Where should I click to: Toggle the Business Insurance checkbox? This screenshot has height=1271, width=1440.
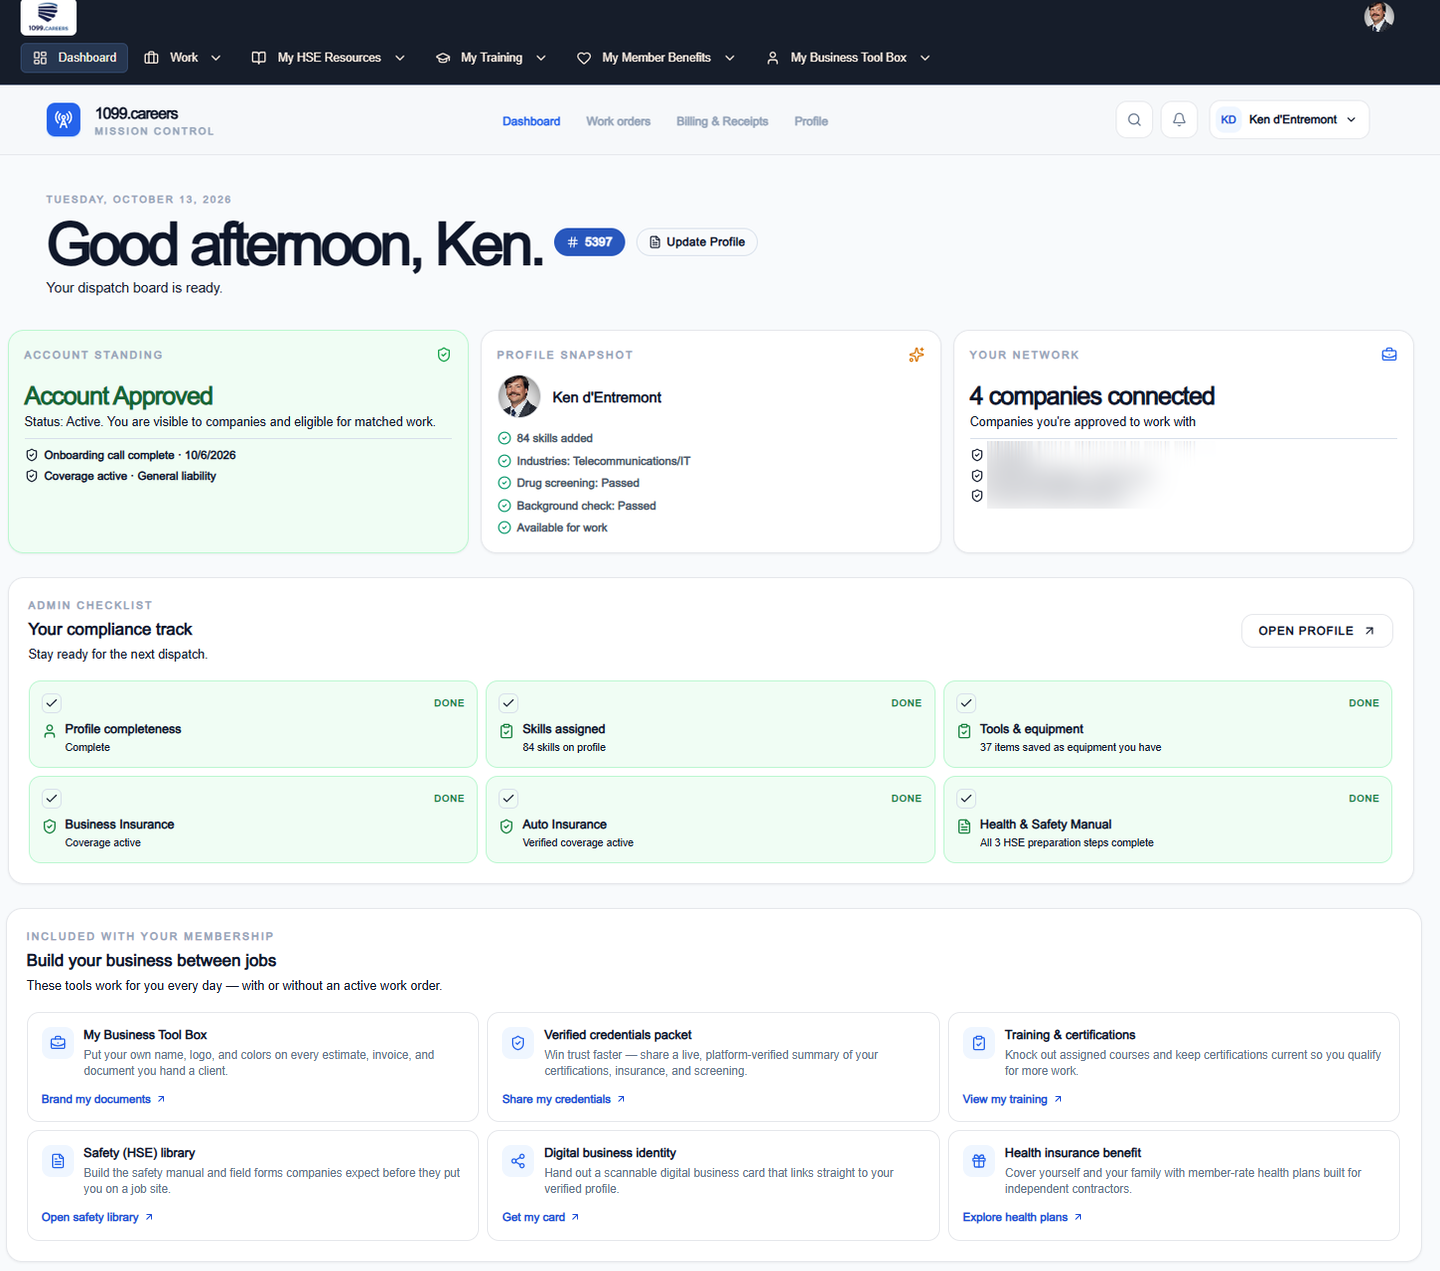52,798
